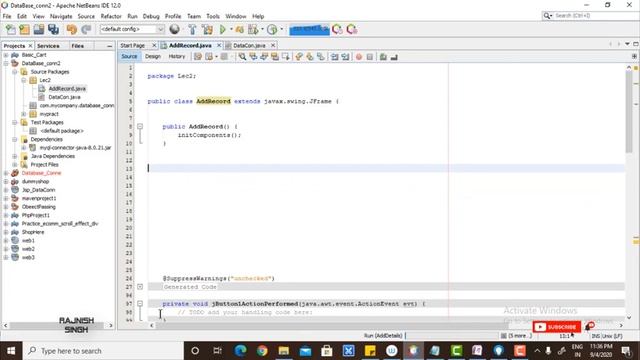
Task: Open the AddRecord.java editor tab
Action: coord(190,45)
